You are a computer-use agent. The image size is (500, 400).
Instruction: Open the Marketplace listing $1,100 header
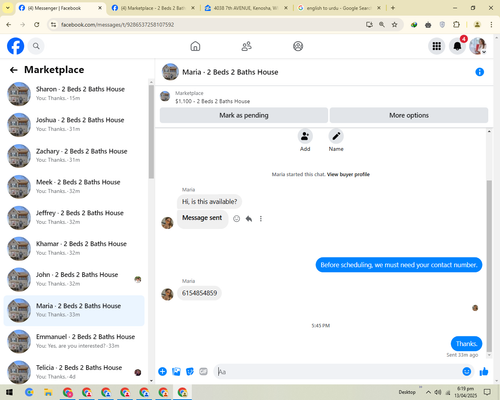(212, 101)
